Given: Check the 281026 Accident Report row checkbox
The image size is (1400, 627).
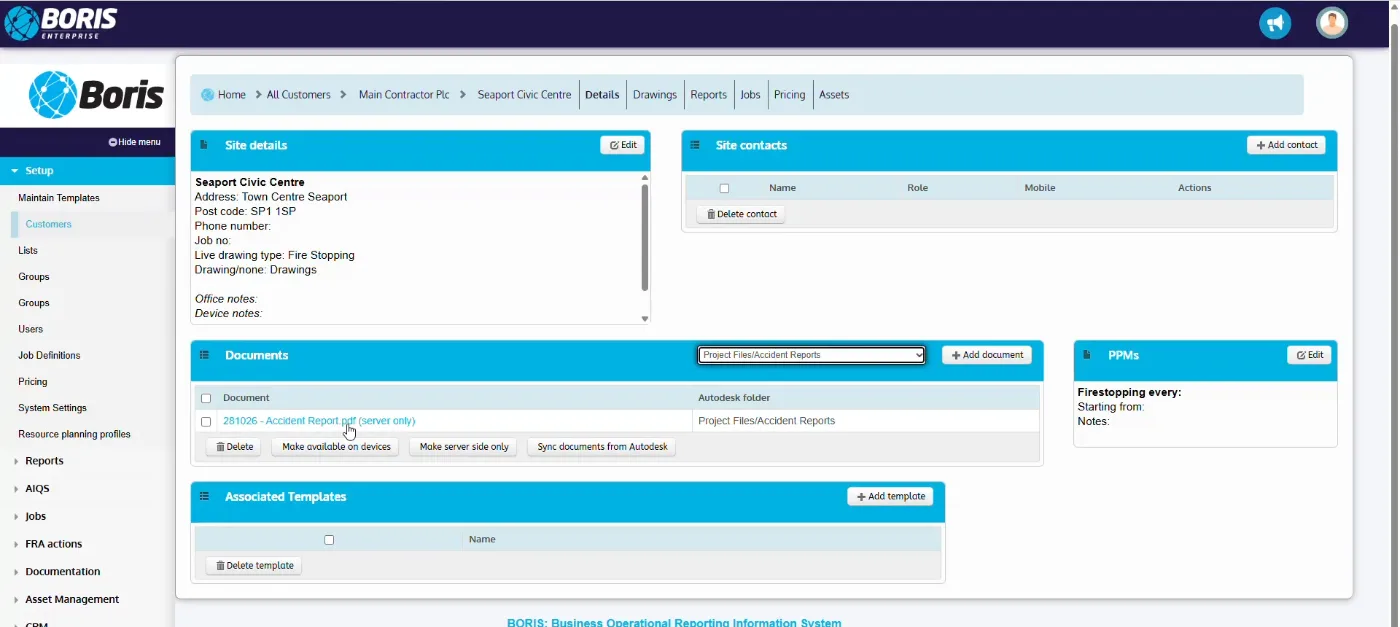Looking at the screenshot, I should 206,422.
